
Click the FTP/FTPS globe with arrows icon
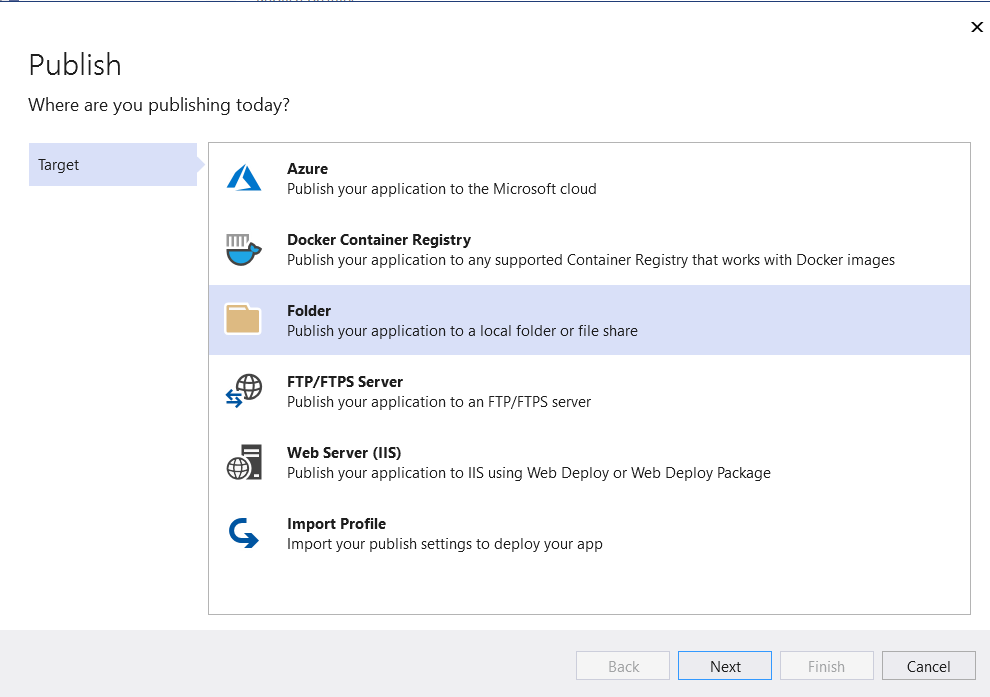click(x=244, y=391)
